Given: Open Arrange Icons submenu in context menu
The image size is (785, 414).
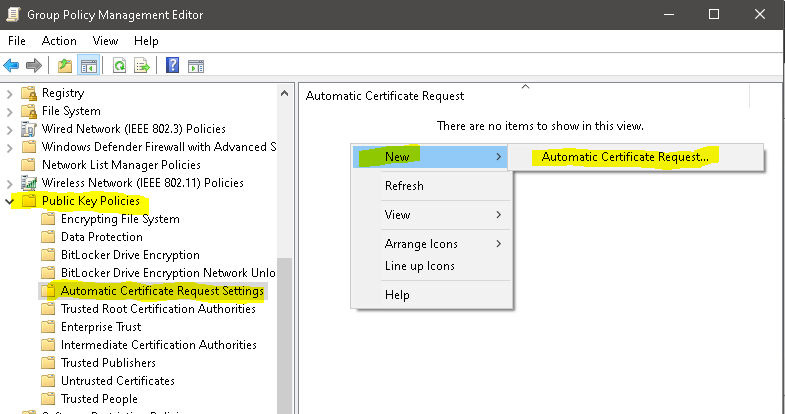Looking at the screenshot, I should (421, 244).
